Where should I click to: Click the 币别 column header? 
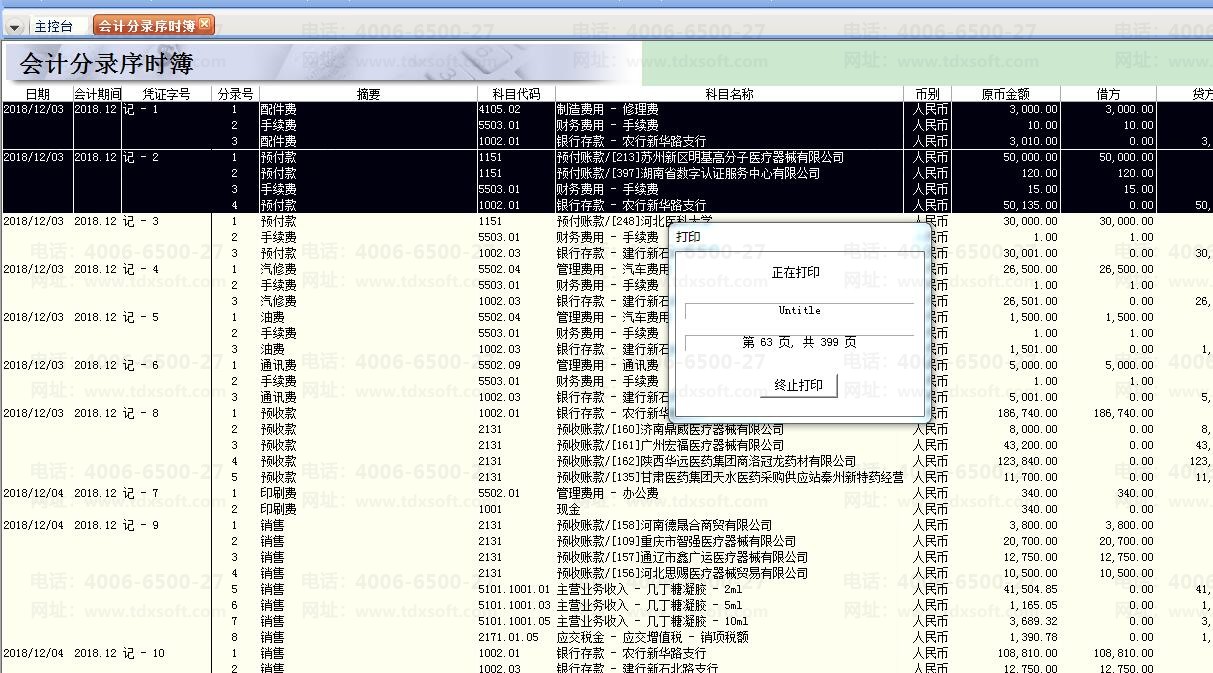(x=927, y=94)
